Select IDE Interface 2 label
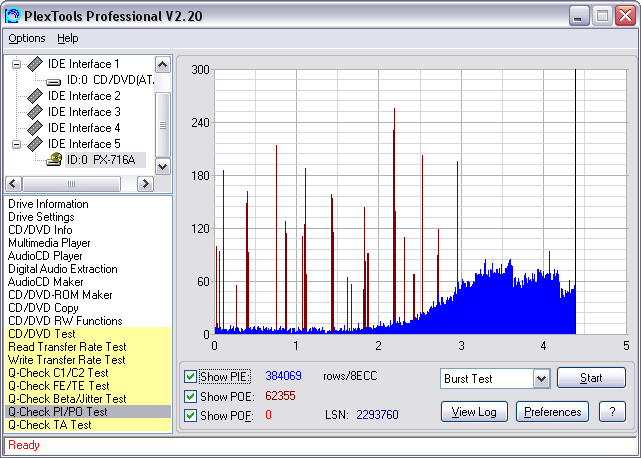641x458 pixels. 84,96
